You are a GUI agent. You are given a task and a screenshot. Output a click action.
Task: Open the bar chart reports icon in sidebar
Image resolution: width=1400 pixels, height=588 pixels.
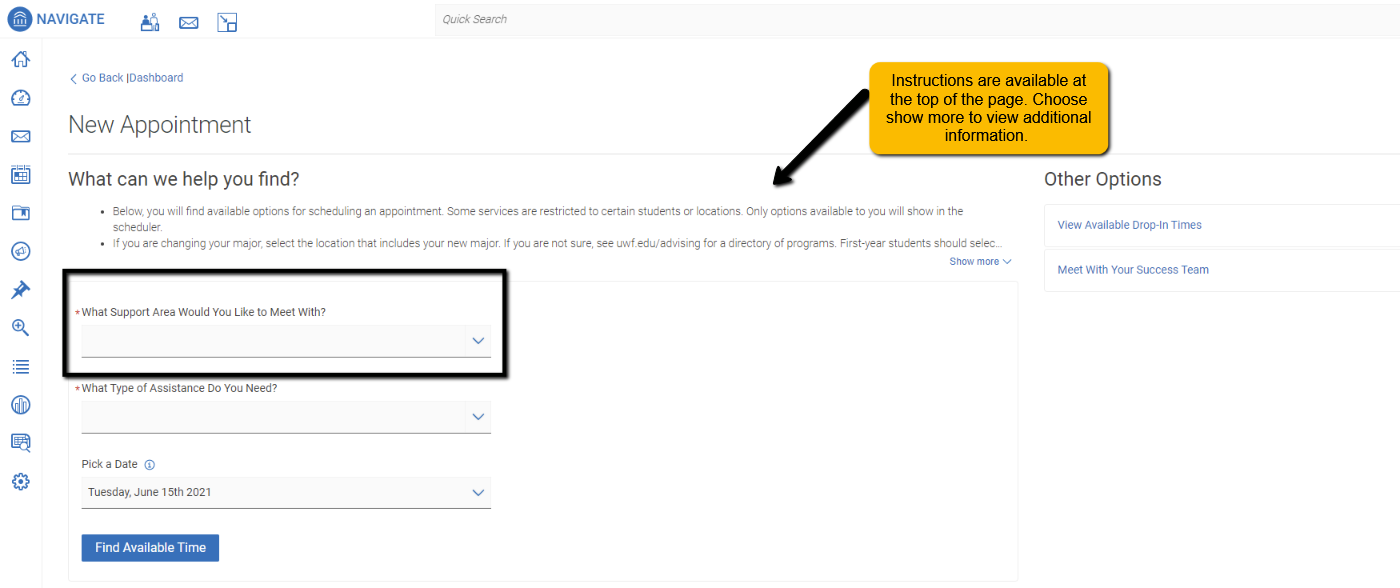coord(20,405)
